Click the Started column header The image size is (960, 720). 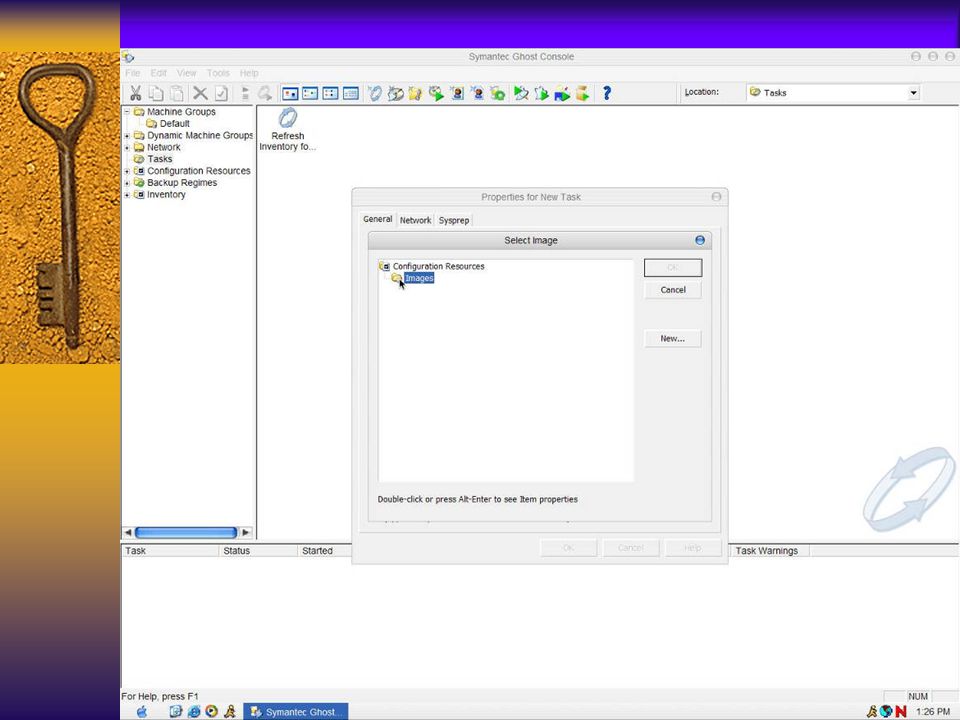(324, 551)
